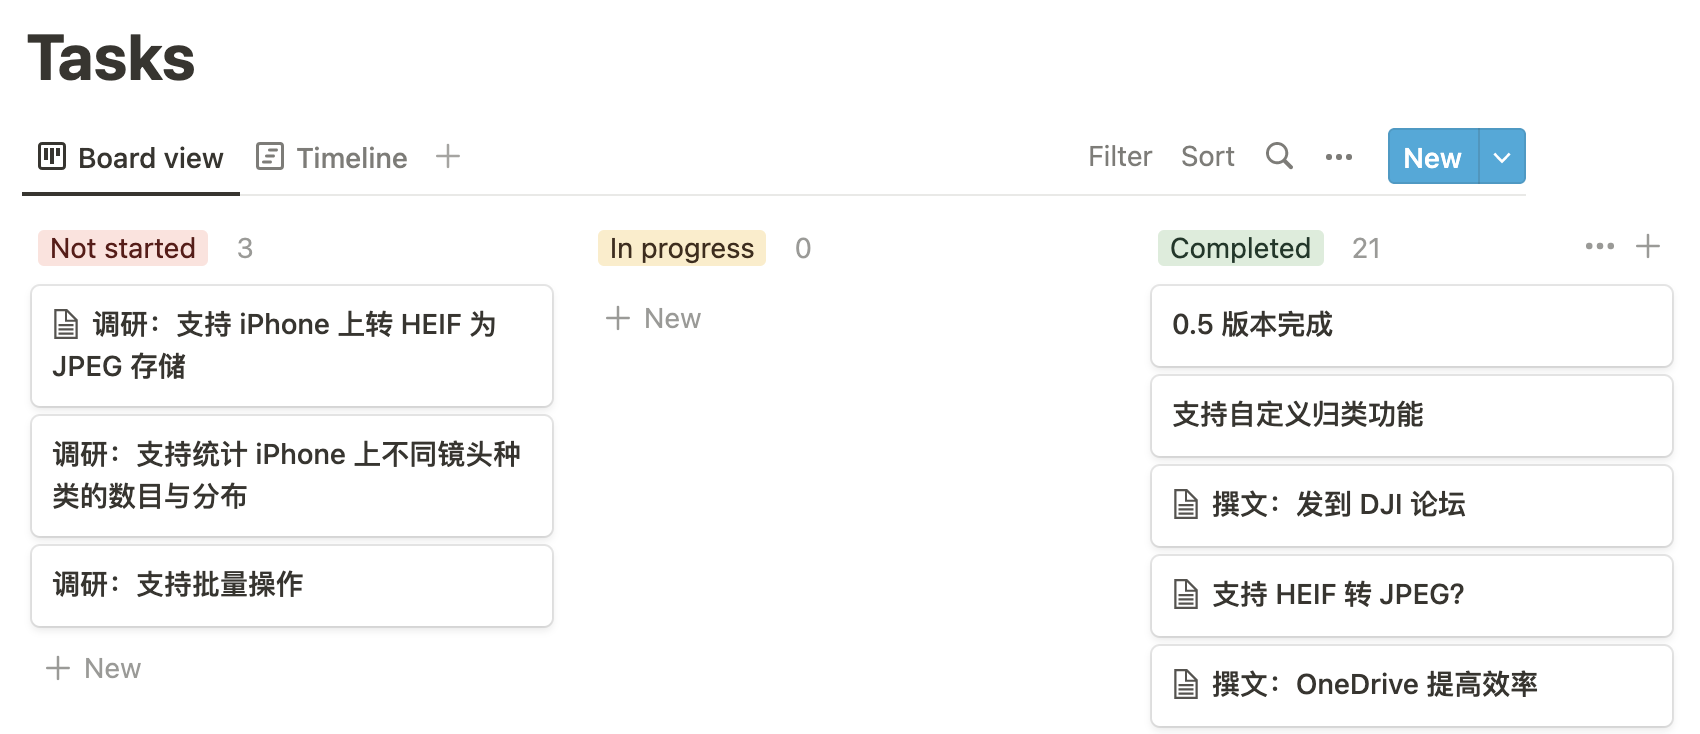Viewport: 1700px width, 734px height.
Task: Open the Filter options
Action: point(1119,157)
